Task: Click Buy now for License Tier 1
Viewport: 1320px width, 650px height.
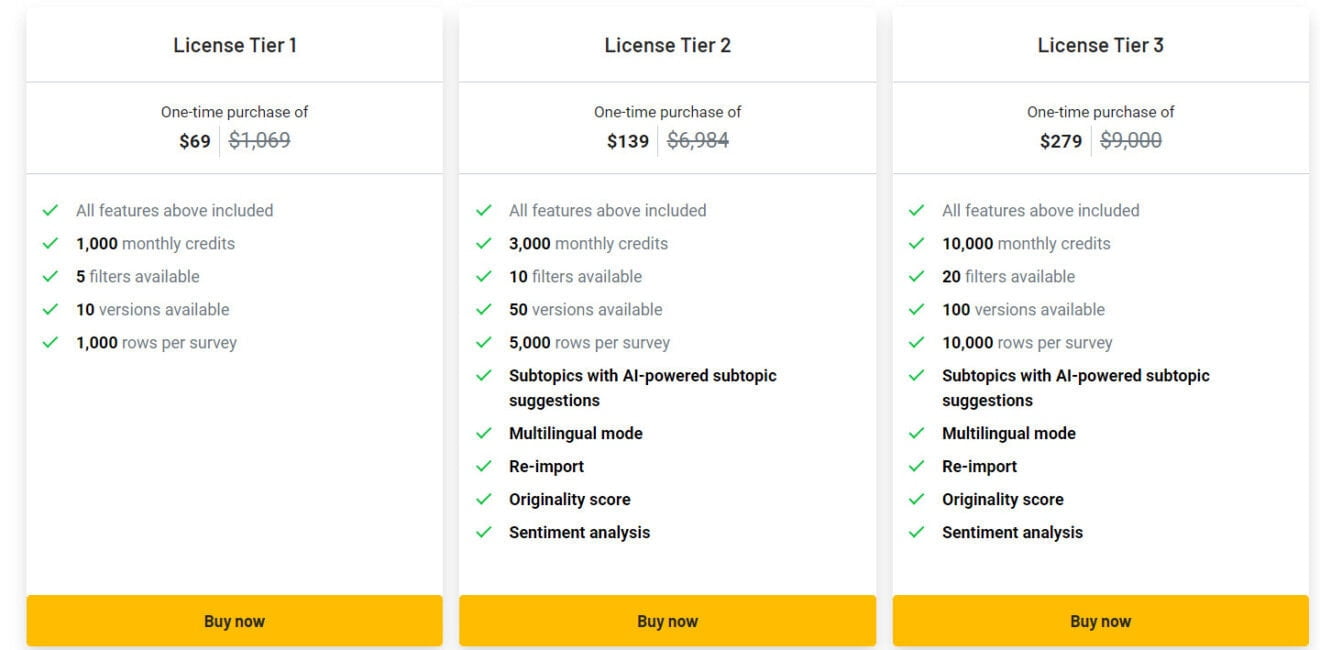Action: pos(234,621)
